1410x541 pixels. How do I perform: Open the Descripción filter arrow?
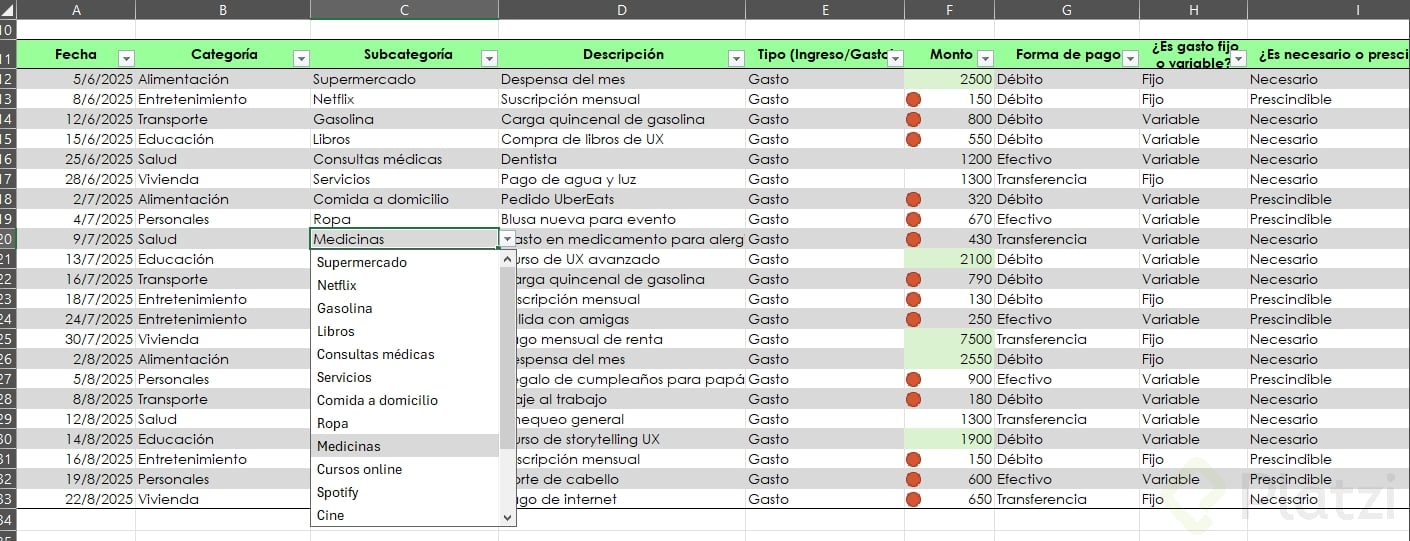coord(736,59)
